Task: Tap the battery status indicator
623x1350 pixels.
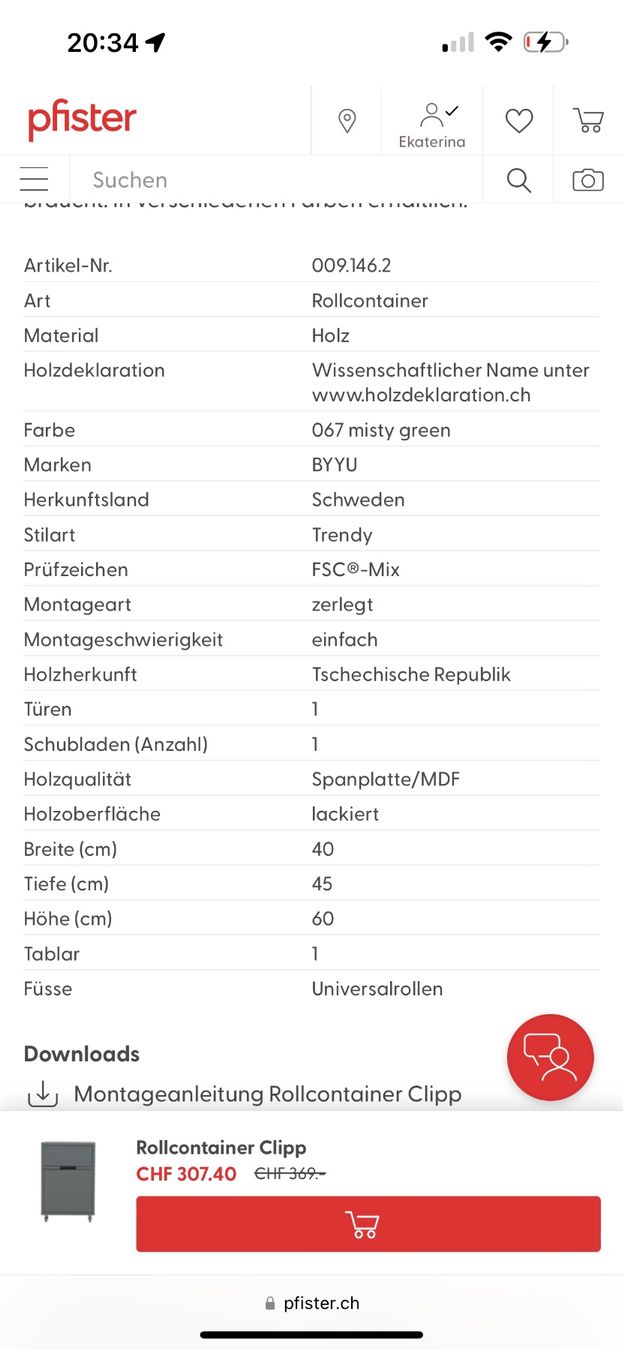Action: pos(546,42)
